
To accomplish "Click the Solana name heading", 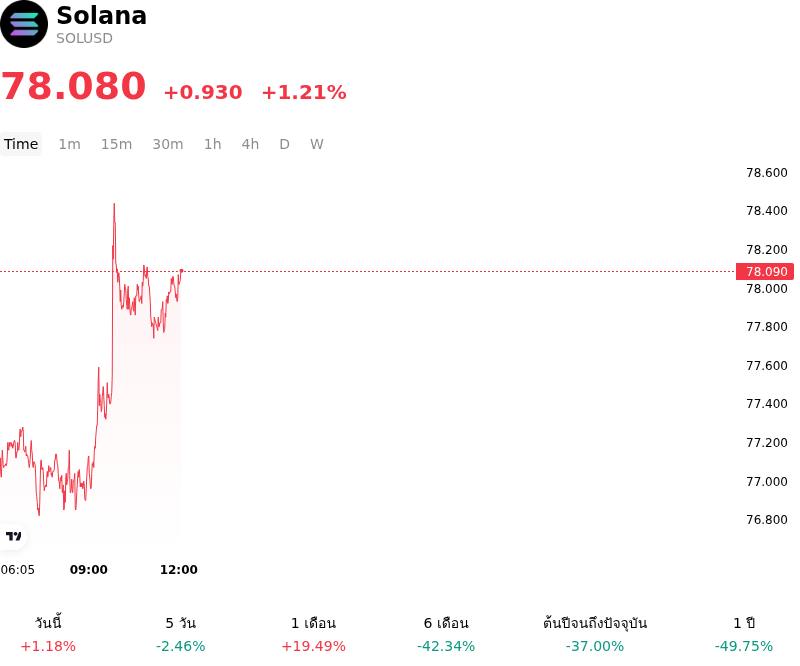I will pos(102,15).
